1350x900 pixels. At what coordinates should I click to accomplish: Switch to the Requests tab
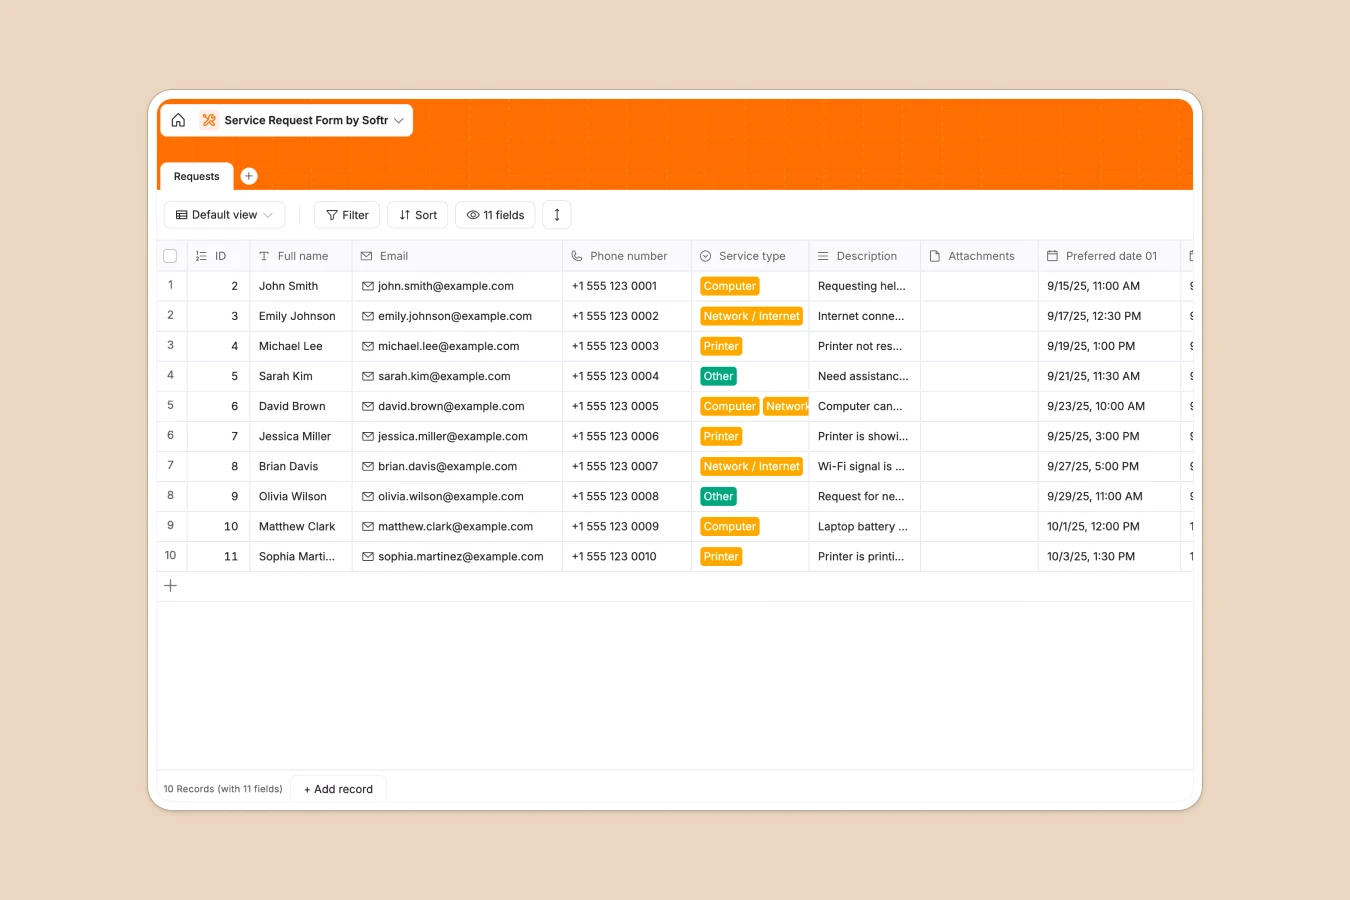pyautogui.click(x=195, y=176)
